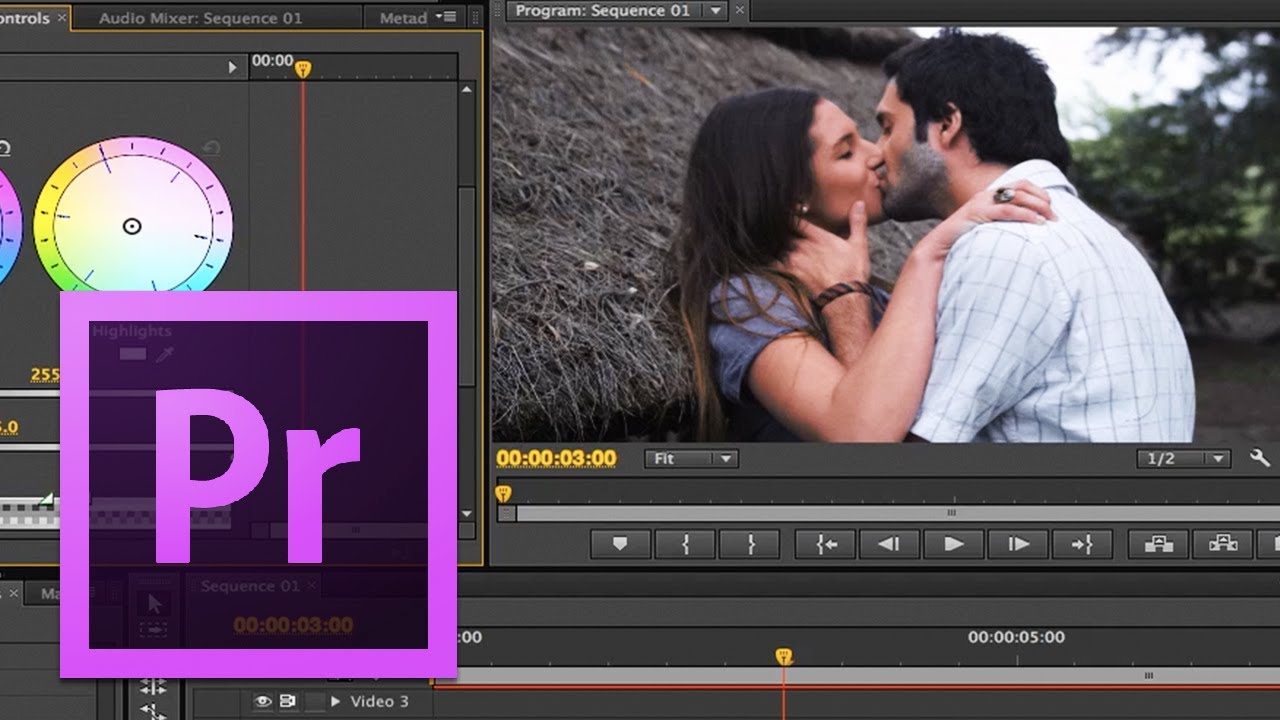1280x720 pixels.
Task: Jump to In point
Action: [x=826, y=544]
